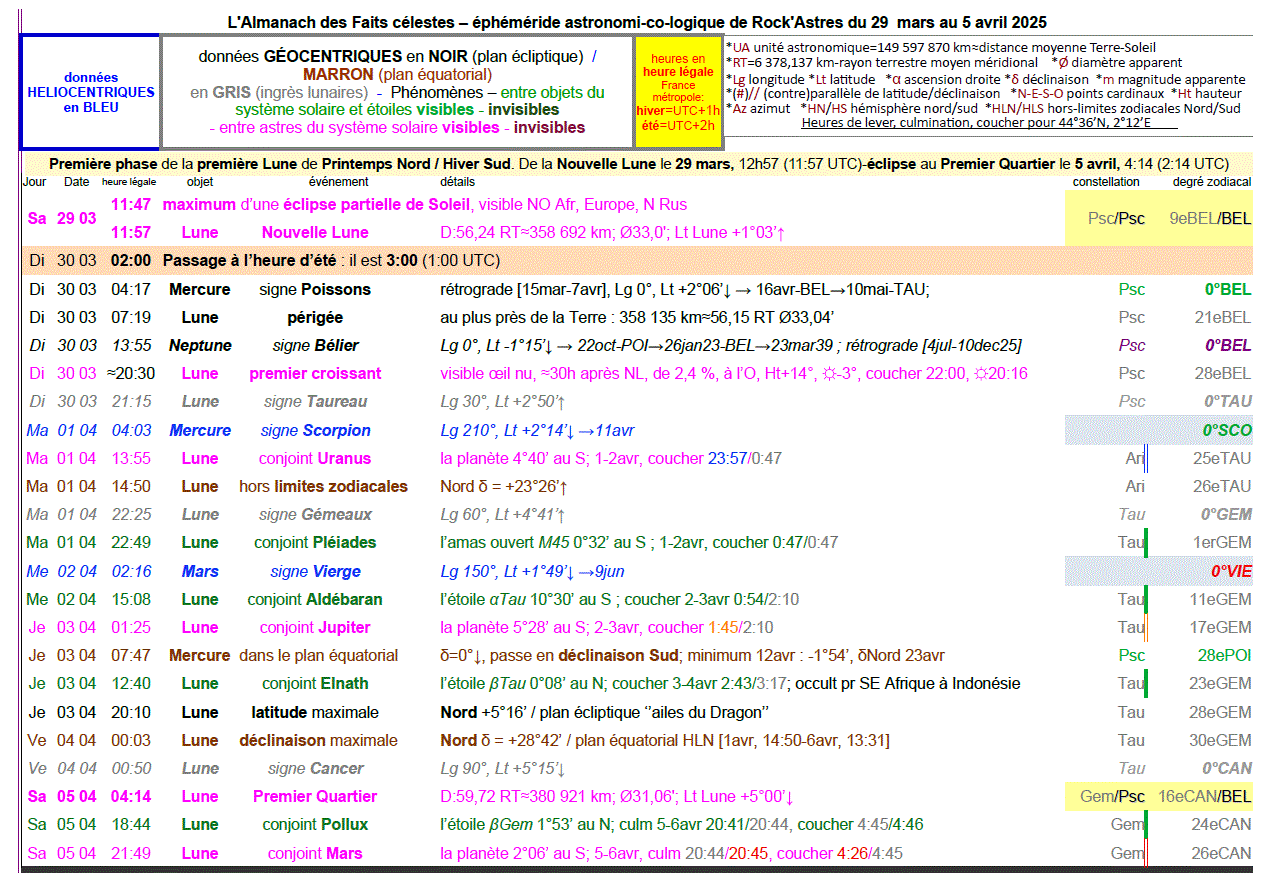Select the 'conjoint Pollux' event text
Viewport: 1272px width, 873px height.
[315, 825]
